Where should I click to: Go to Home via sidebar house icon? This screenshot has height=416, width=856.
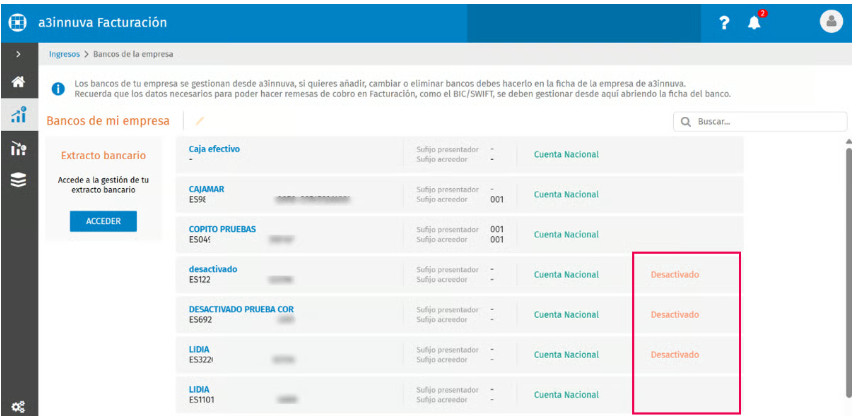point(19,82)
